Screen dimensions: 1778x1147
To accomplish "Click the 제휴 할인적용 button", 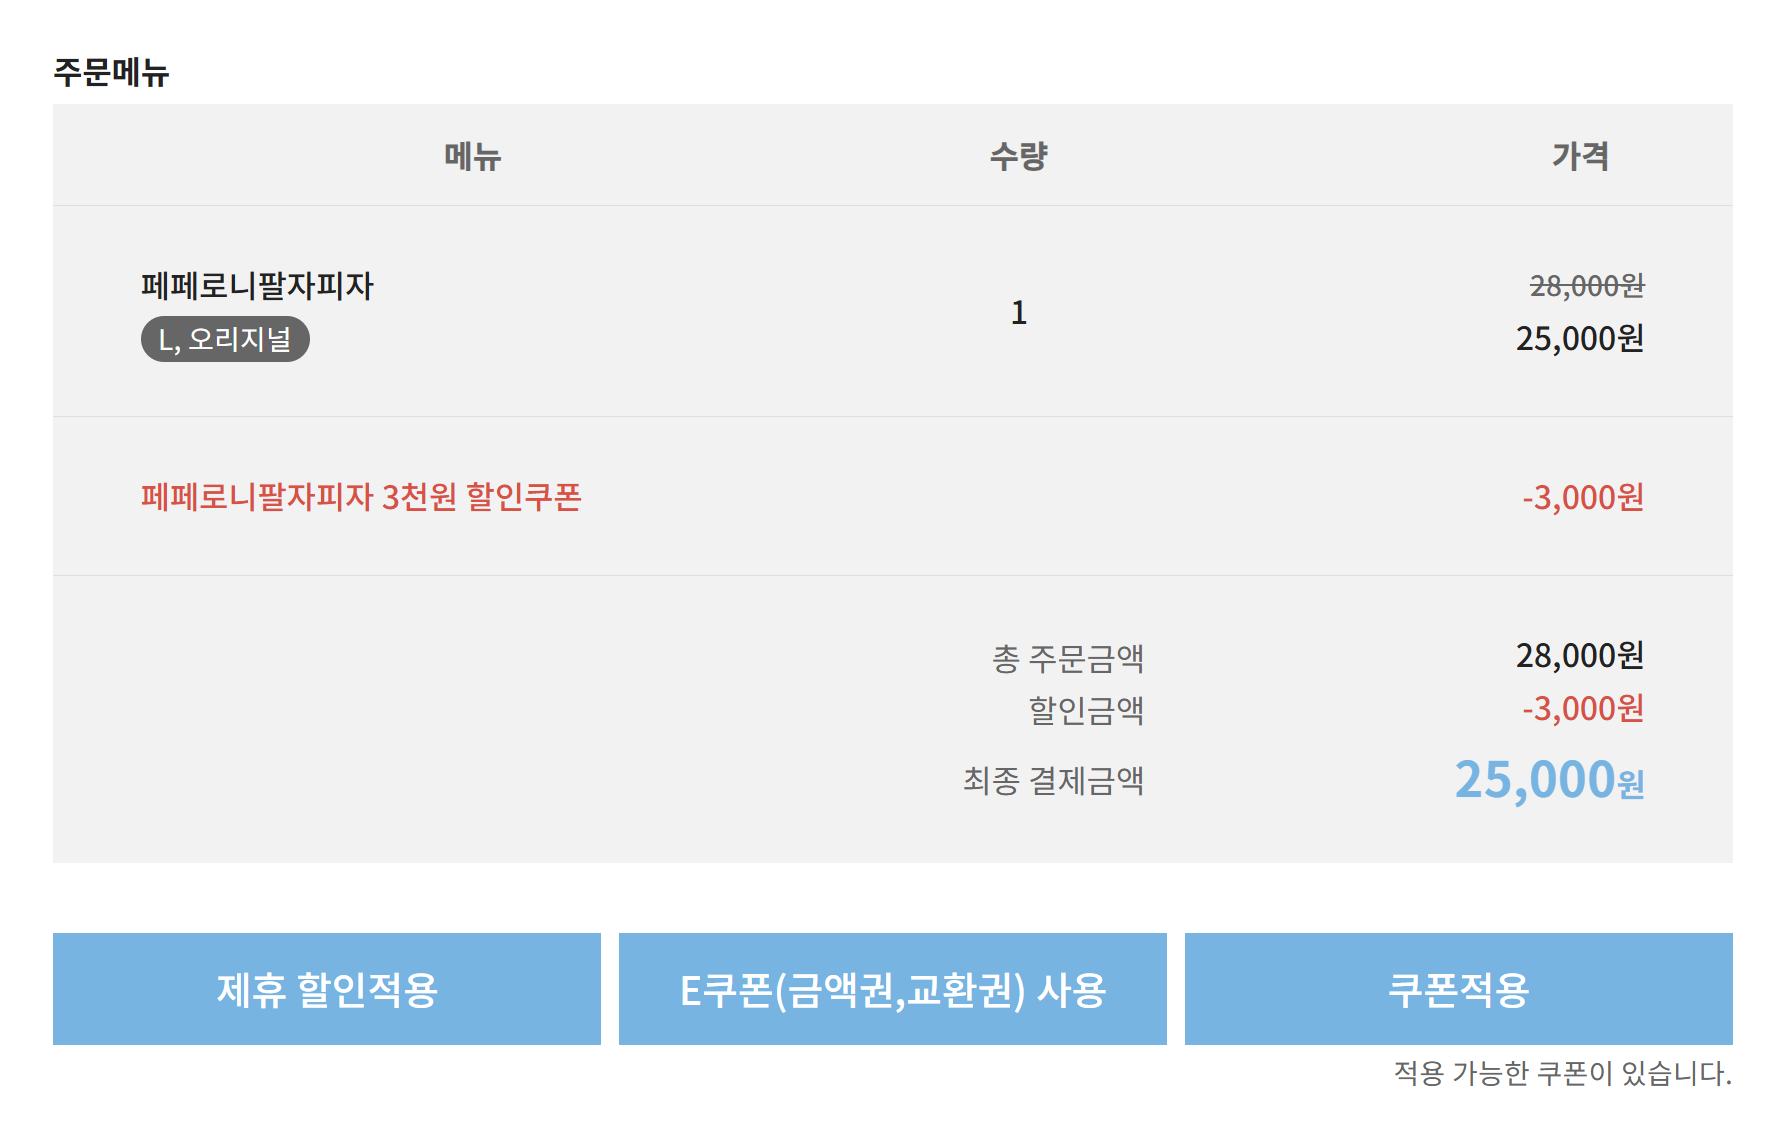I will coord(327,989).
